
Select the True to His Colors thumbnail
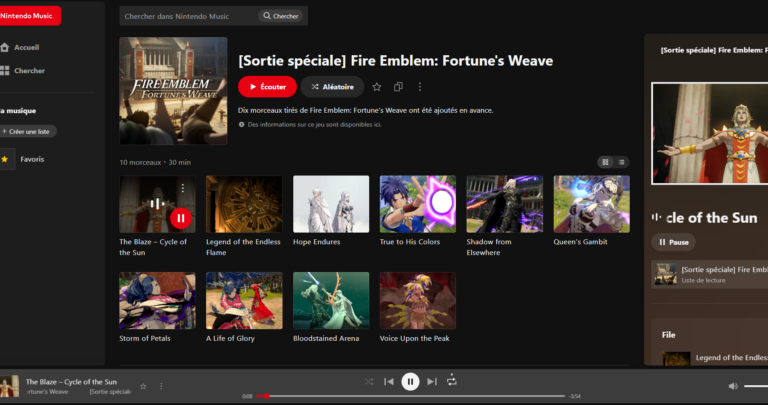tap(418, 204)
